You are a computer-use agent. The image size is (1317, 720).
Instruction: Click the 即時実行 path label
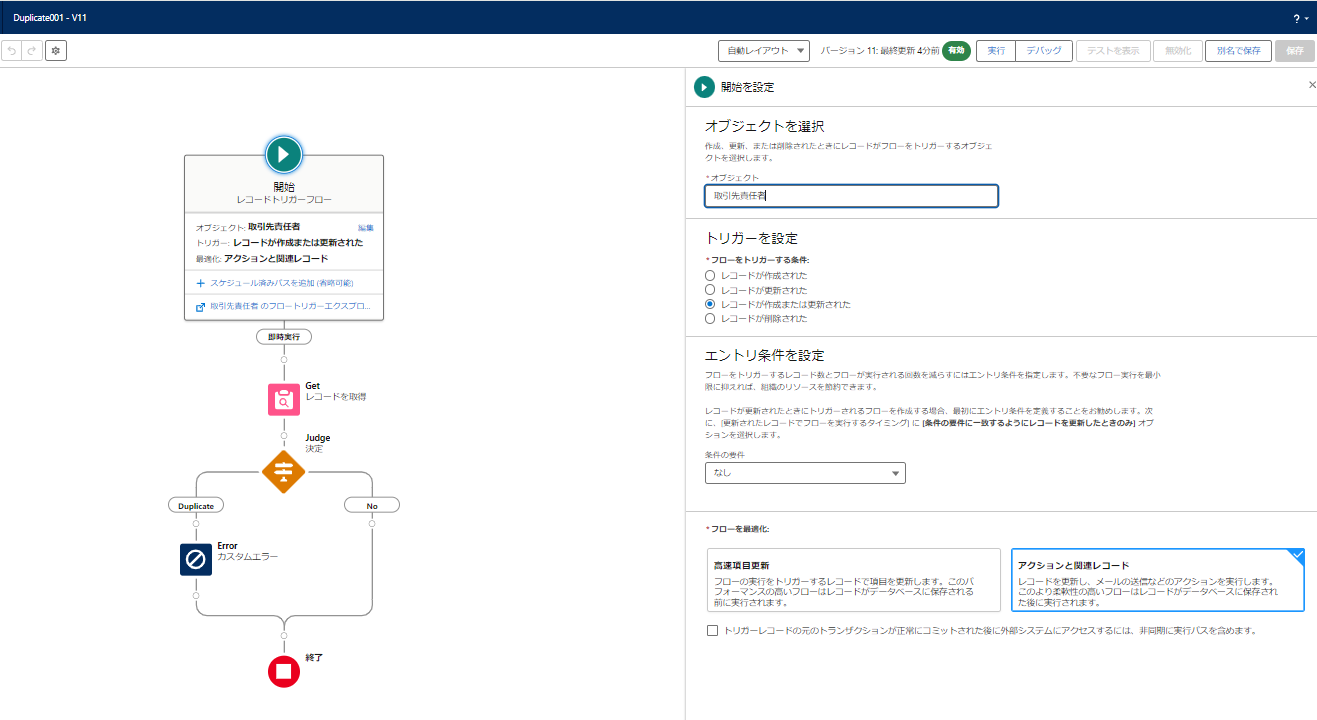(284, 337)
